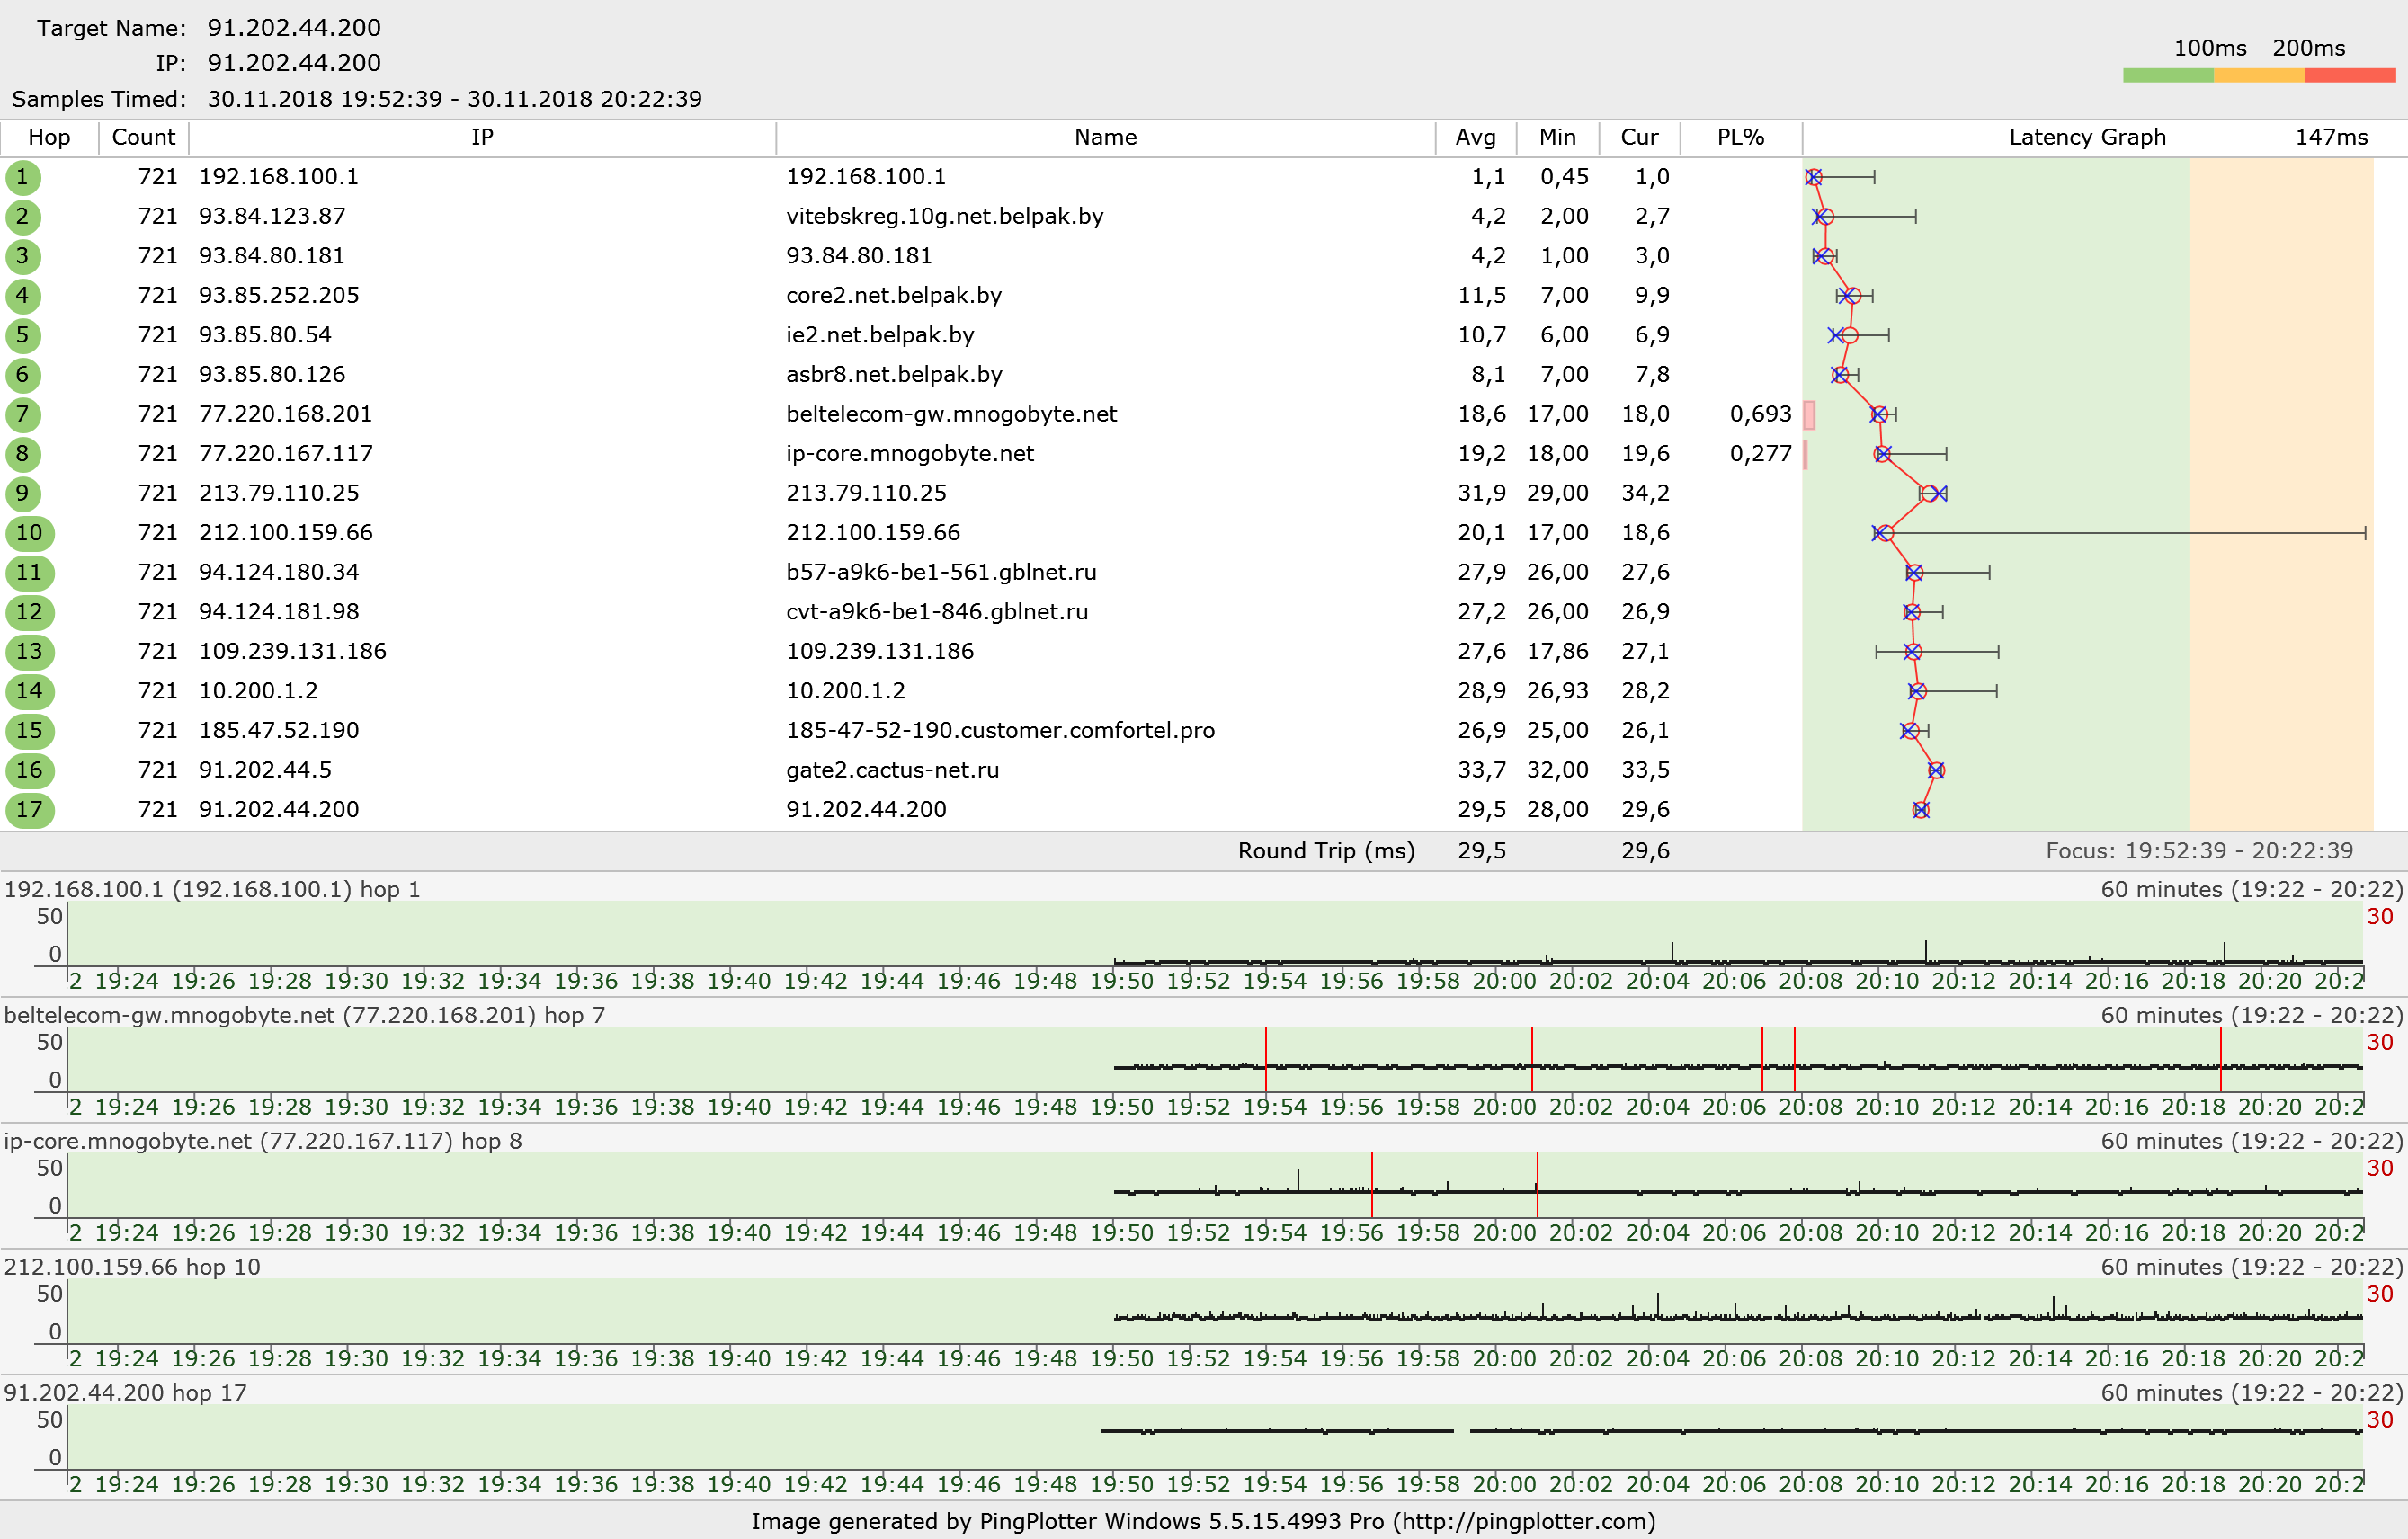Image resolution: width=2408 pixels, height=1539 pixels.
Task: Click the green hop 16 circle icon
Action: 29,770
